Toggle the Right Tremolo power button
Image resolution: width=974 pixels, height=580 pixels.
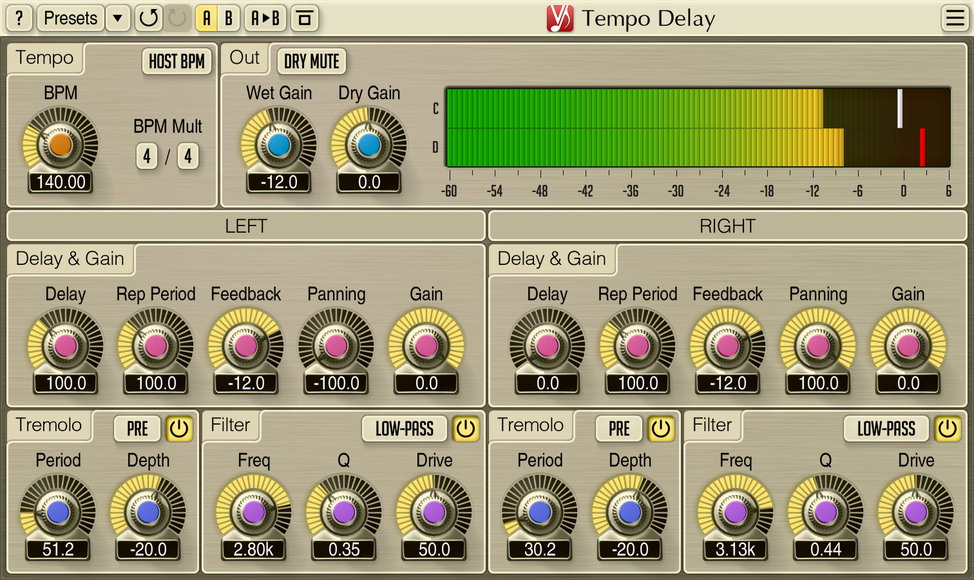[660, 428]
